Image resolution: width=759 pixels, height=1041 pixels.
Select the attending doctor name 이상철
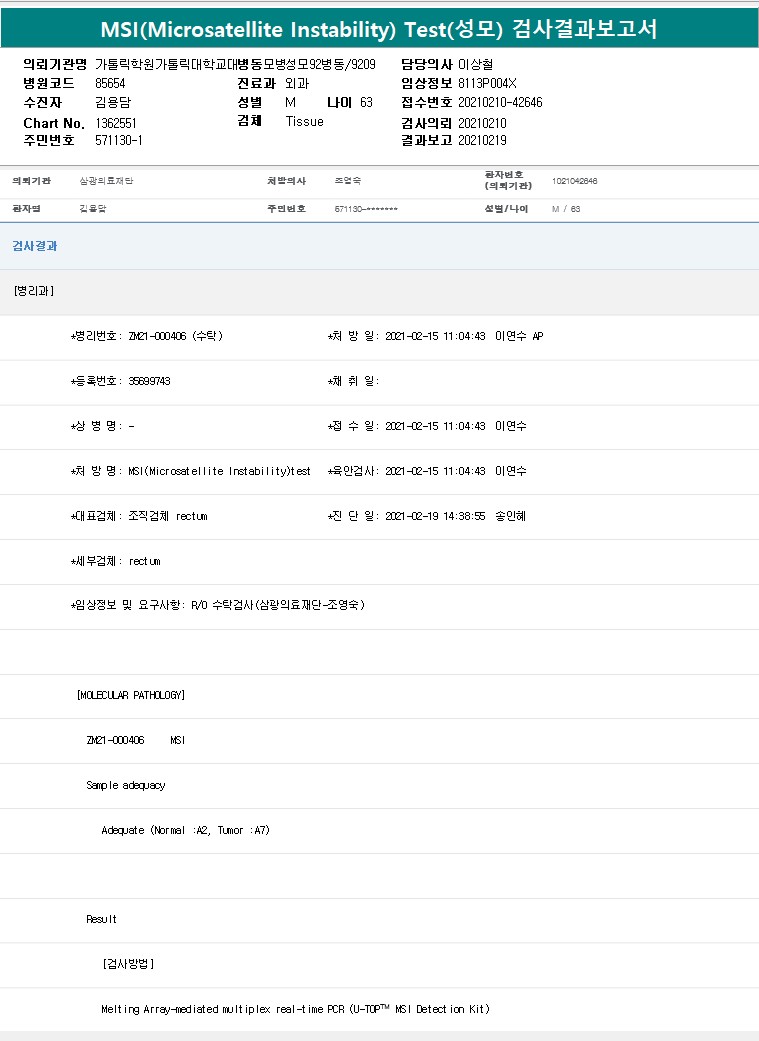[x=475, y=64]
